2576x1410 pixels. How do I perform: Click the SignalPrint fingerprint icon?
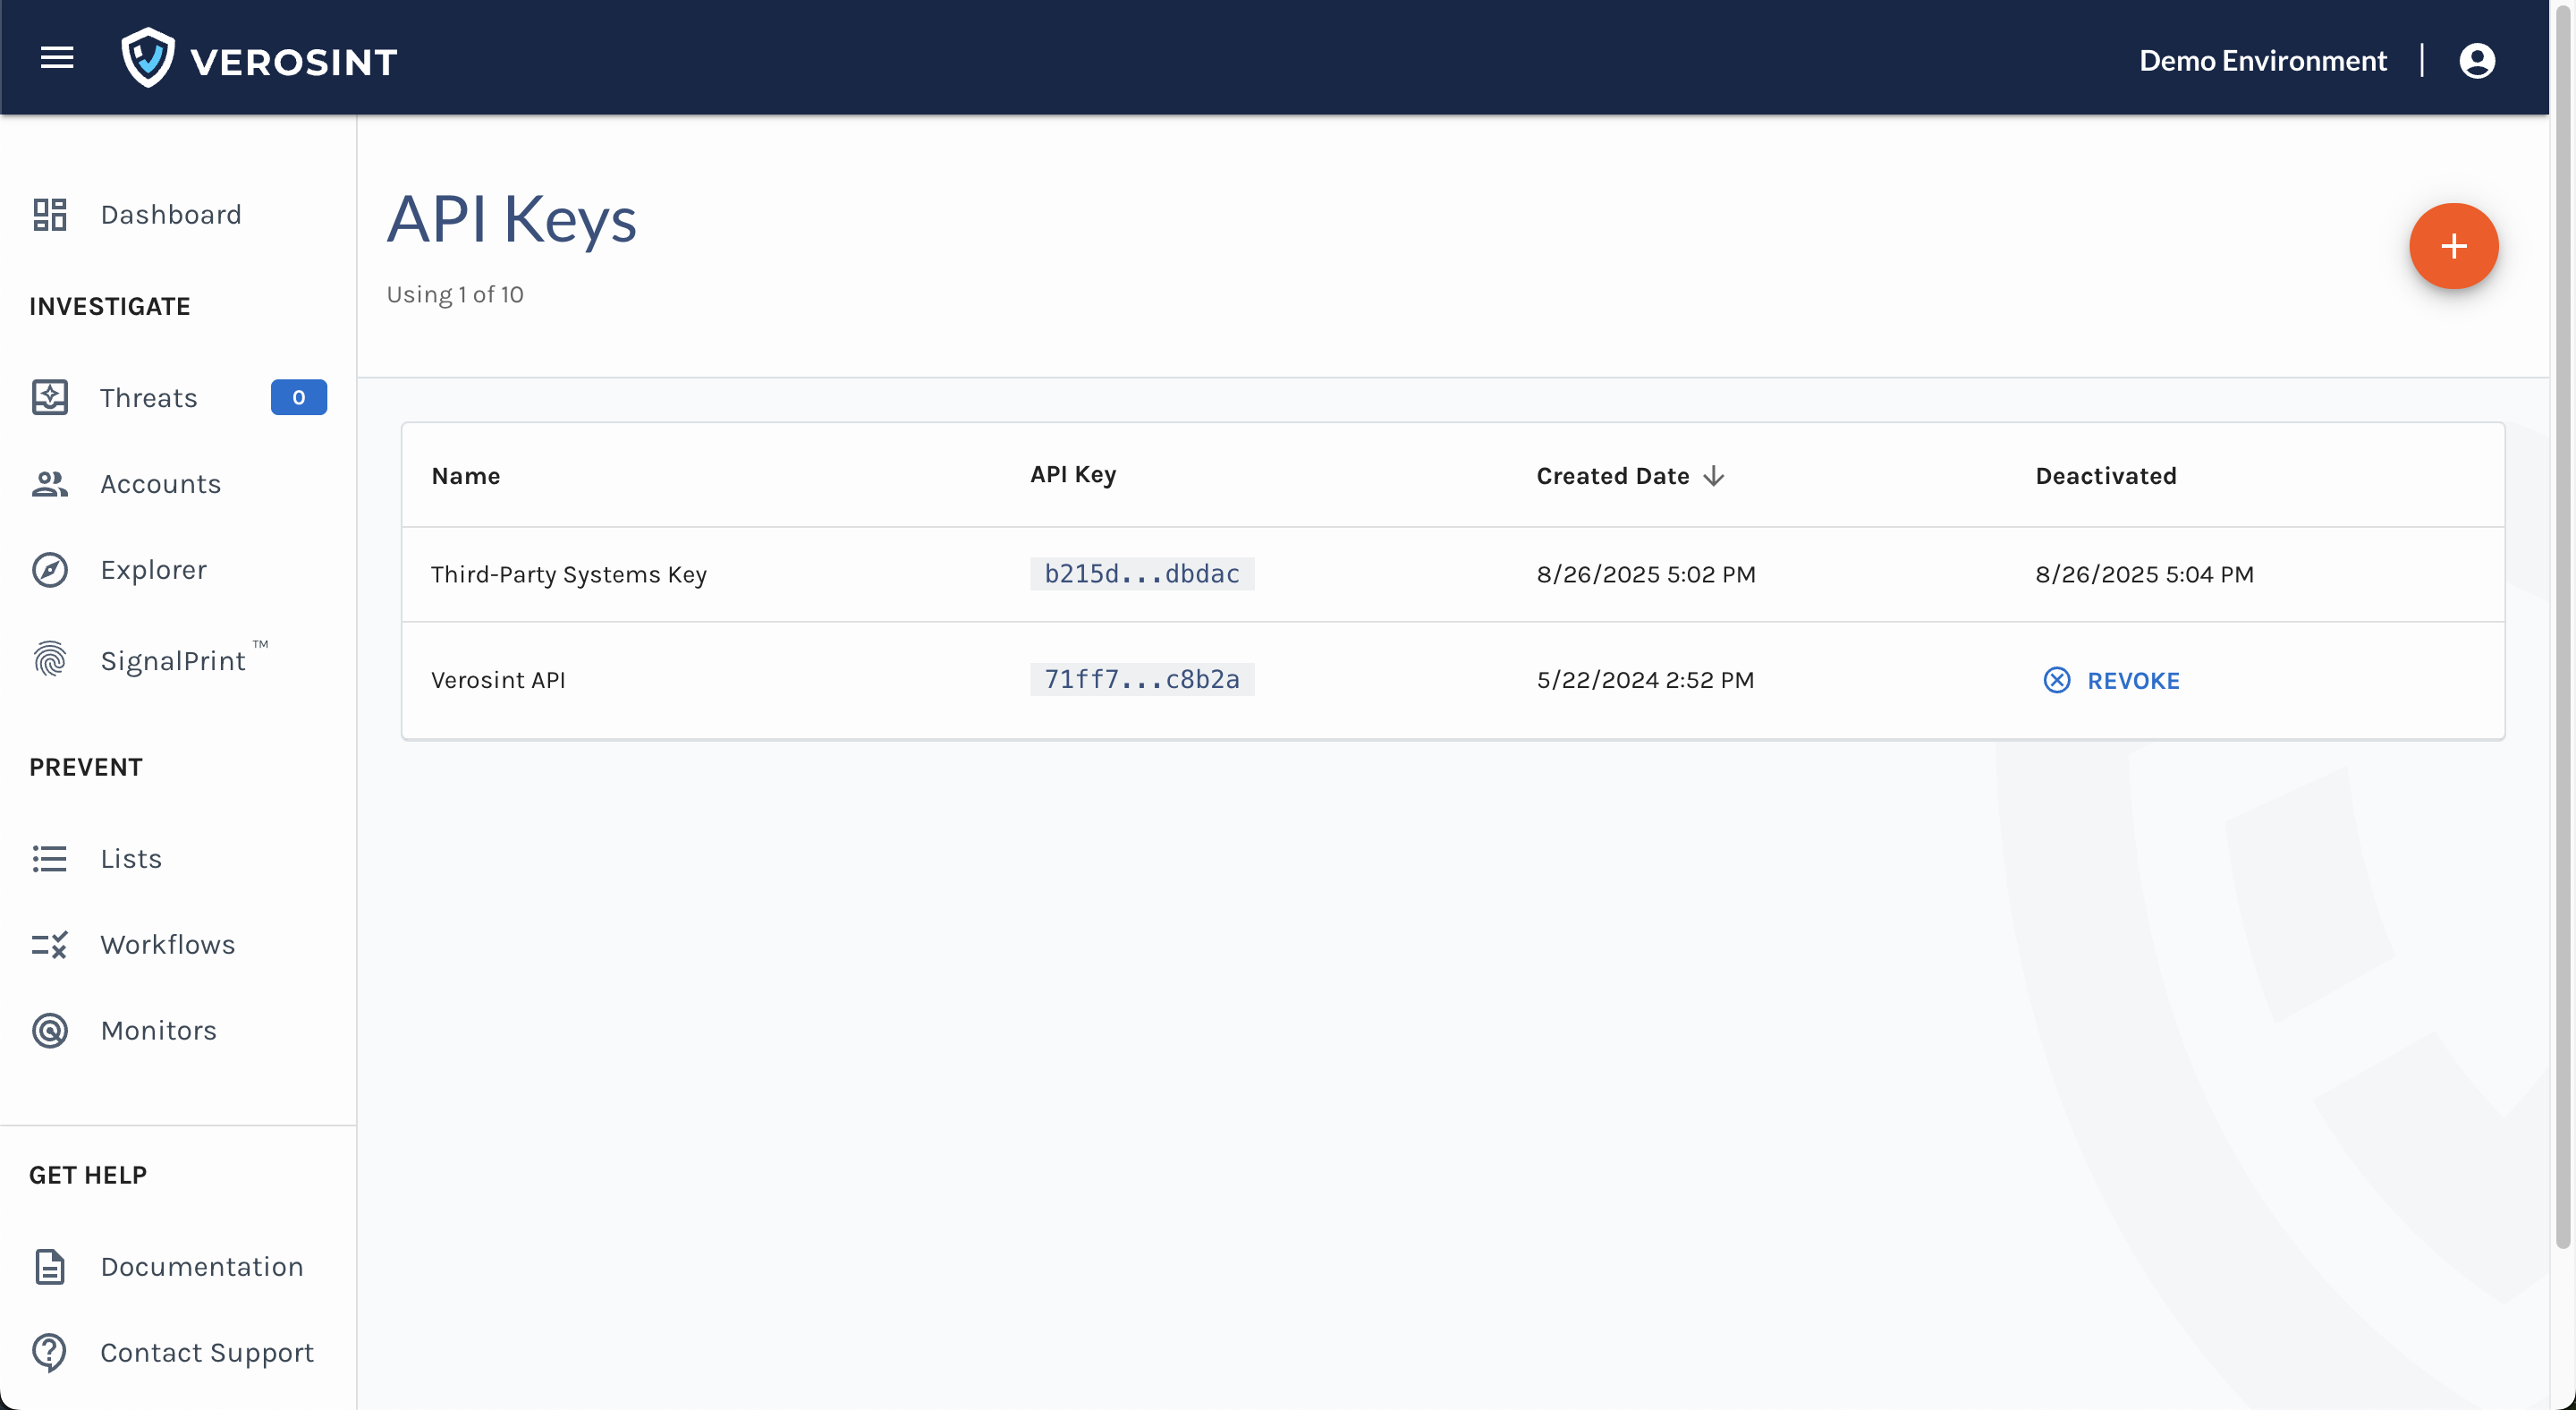coord(50,659)
